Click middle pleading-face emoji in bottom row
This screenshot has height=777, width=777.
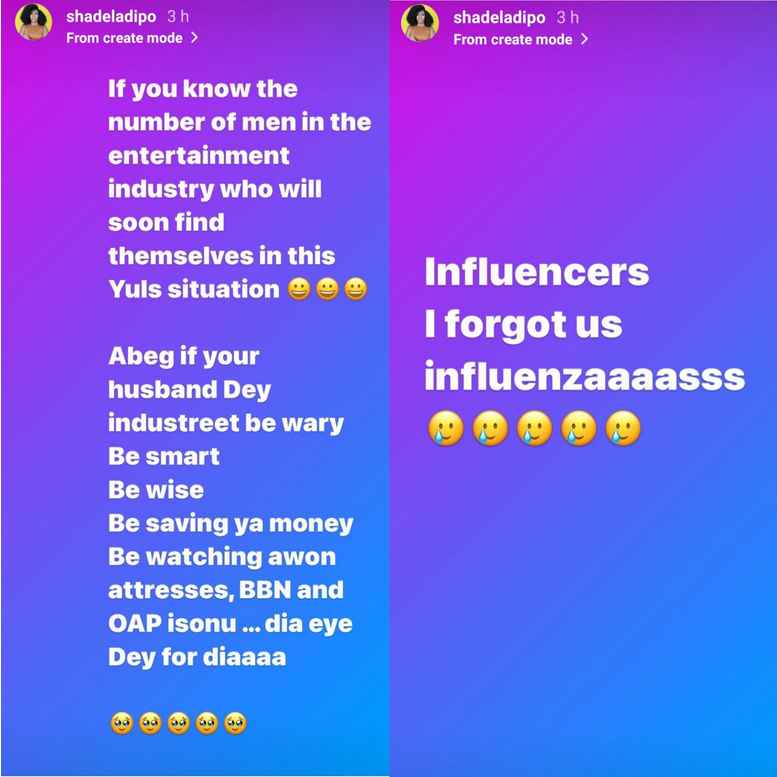point(178,723)
